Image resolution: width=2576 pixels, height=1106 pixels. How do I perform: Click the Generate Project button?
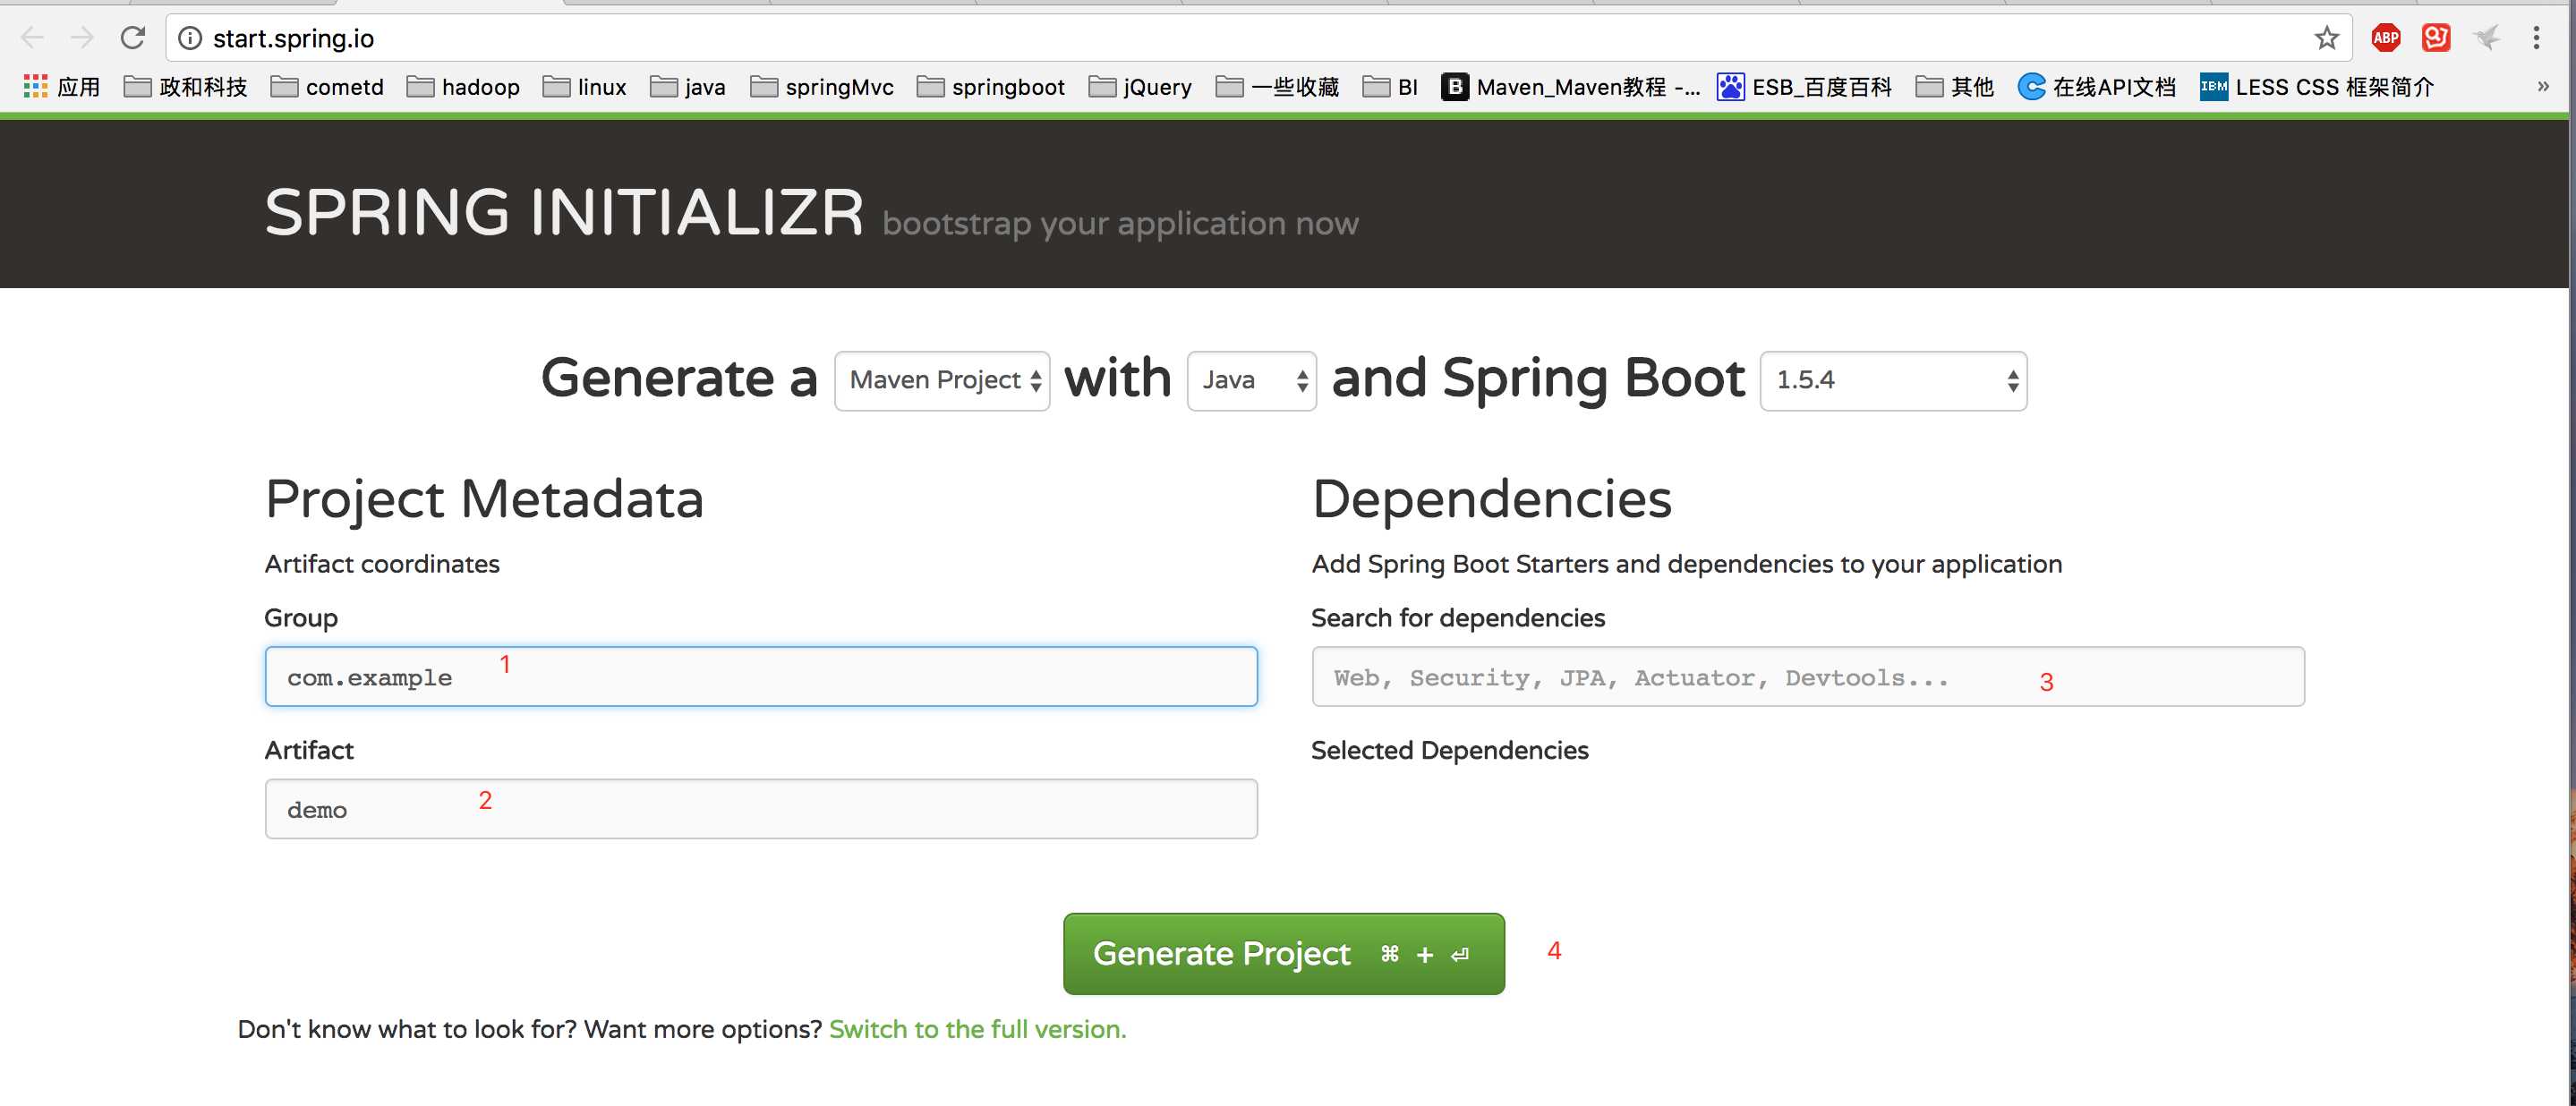coord(1283,953)
